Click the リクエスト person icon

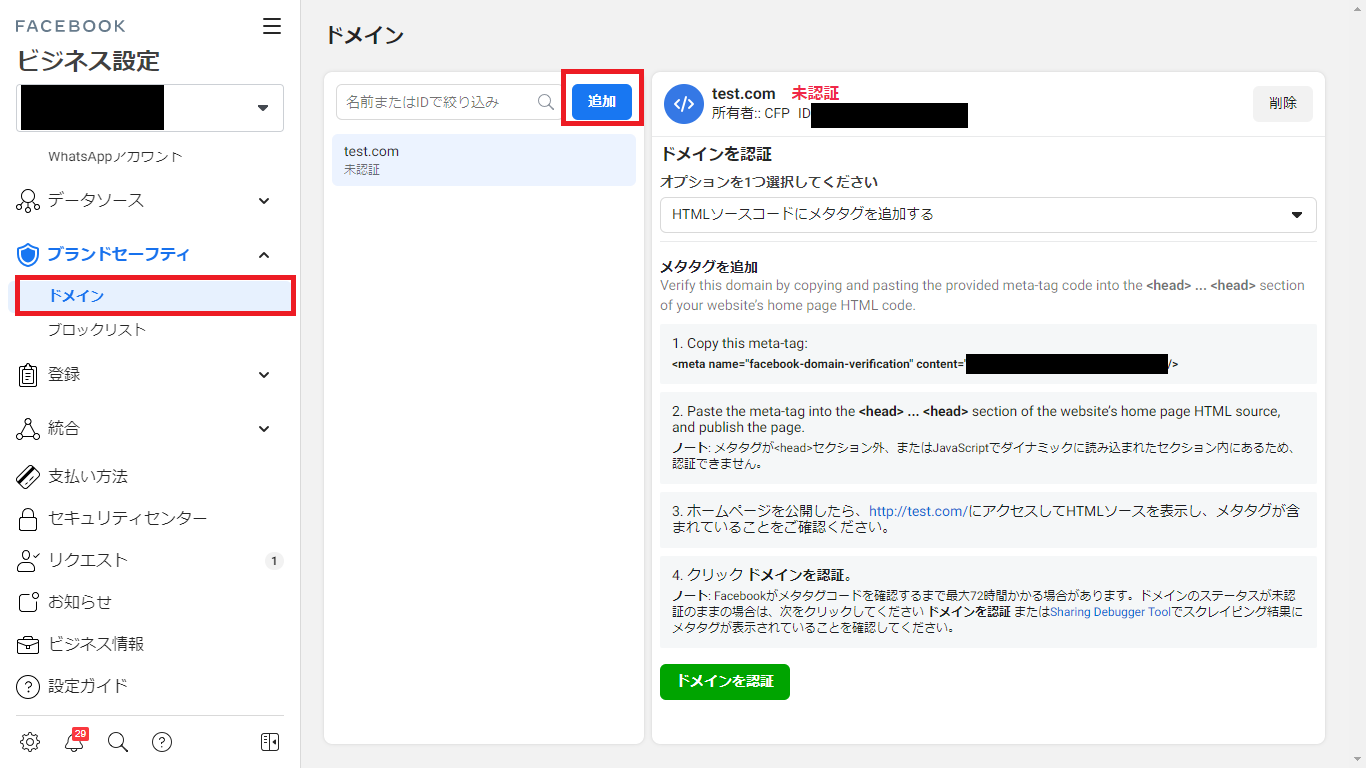[x=28, y=561]
